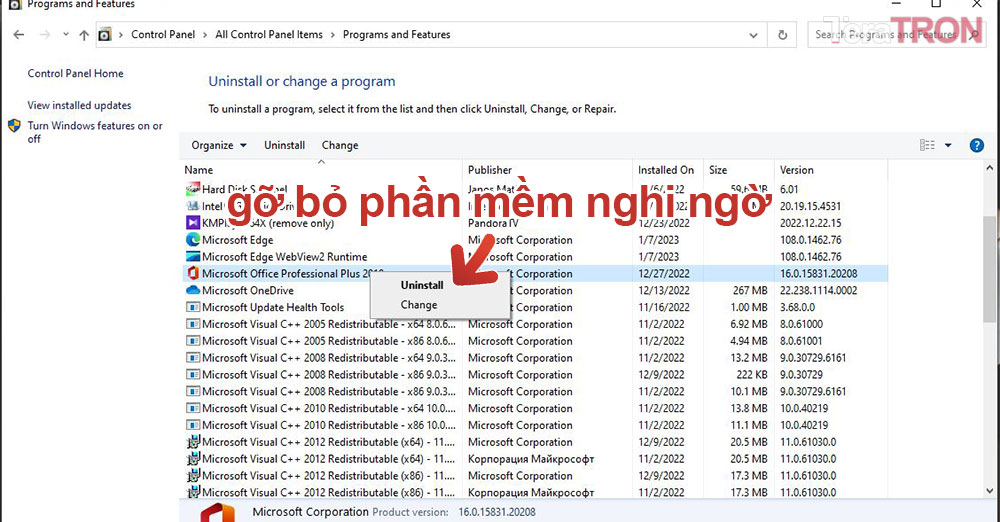Select KMPlayer 64X (remove only) row
The height and width of the screenshot is (522, 1000).
coord(534,223)
